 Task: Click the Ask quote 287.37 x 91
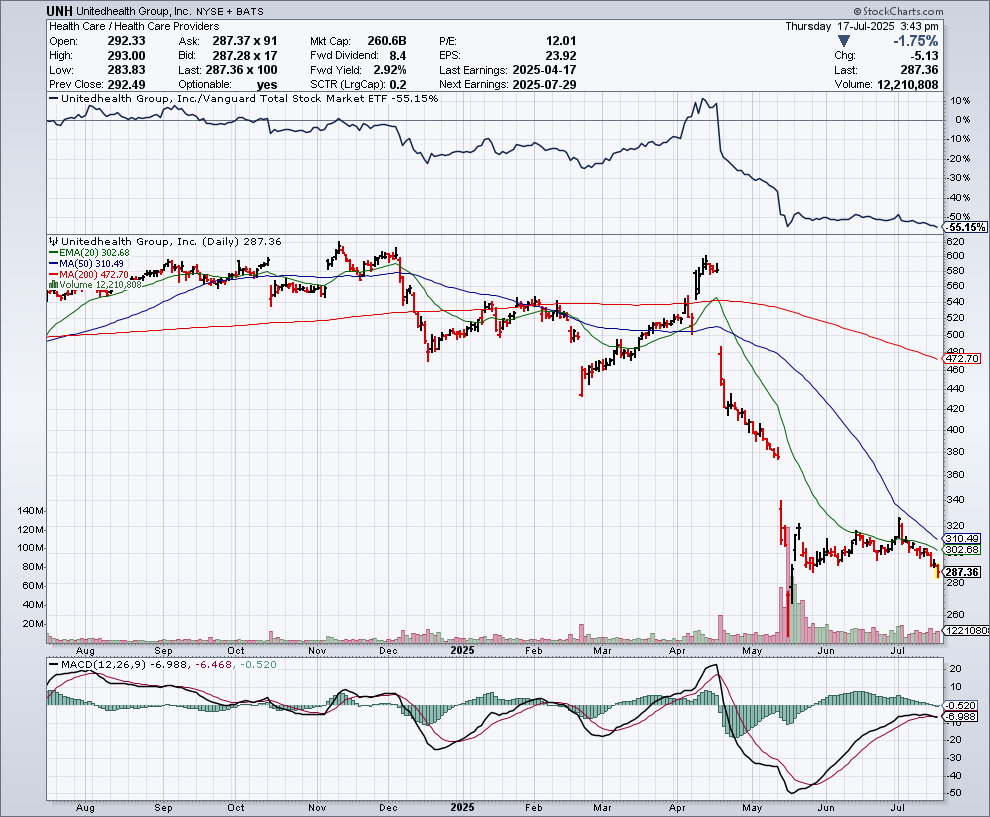tap(245, 41)
